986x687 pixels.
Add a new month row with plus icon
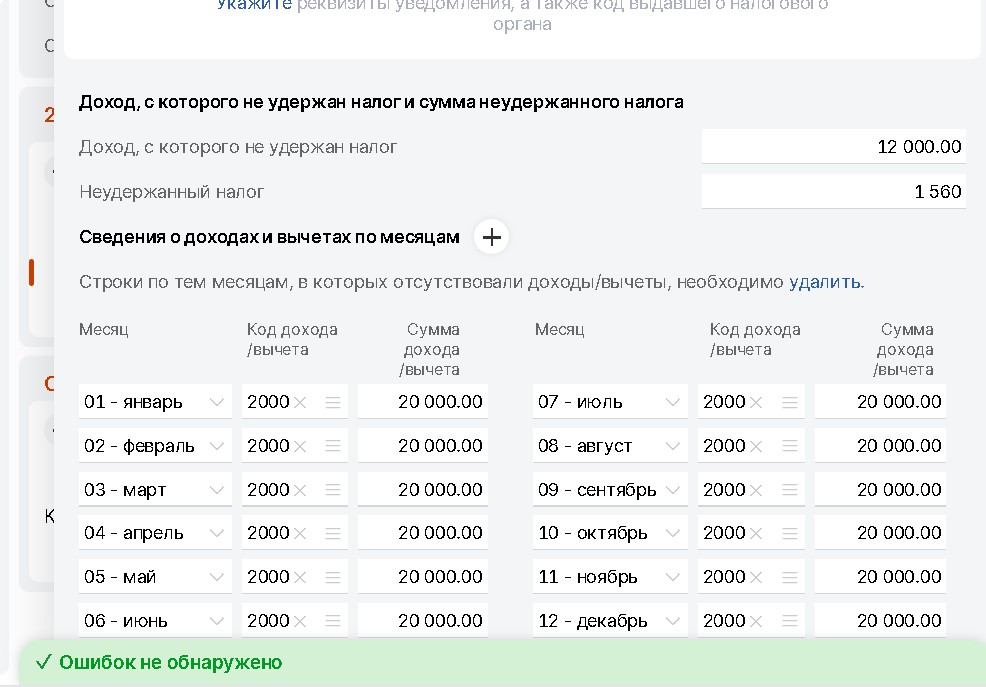pos(491,237)
